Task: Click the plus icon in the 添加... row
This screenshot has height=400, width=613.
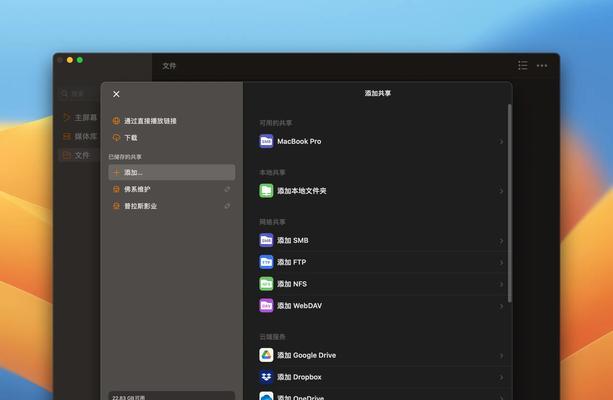Action: [116, 172]
